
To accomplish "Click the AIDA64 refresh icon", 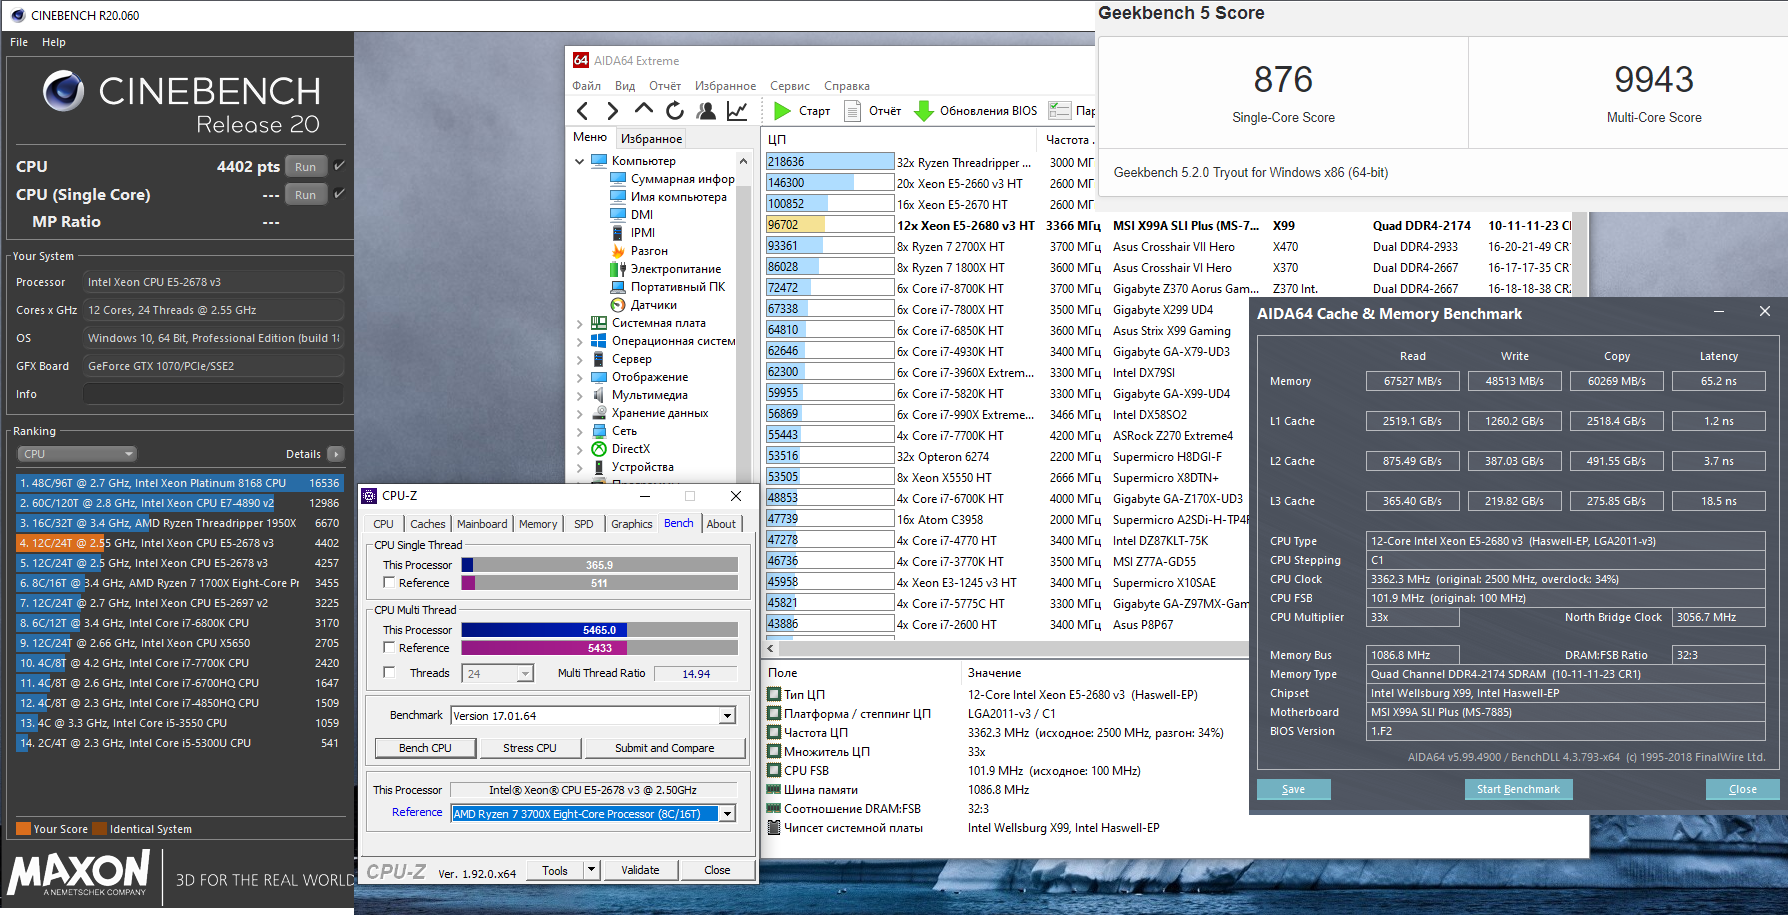I will [x=675, y=111].
